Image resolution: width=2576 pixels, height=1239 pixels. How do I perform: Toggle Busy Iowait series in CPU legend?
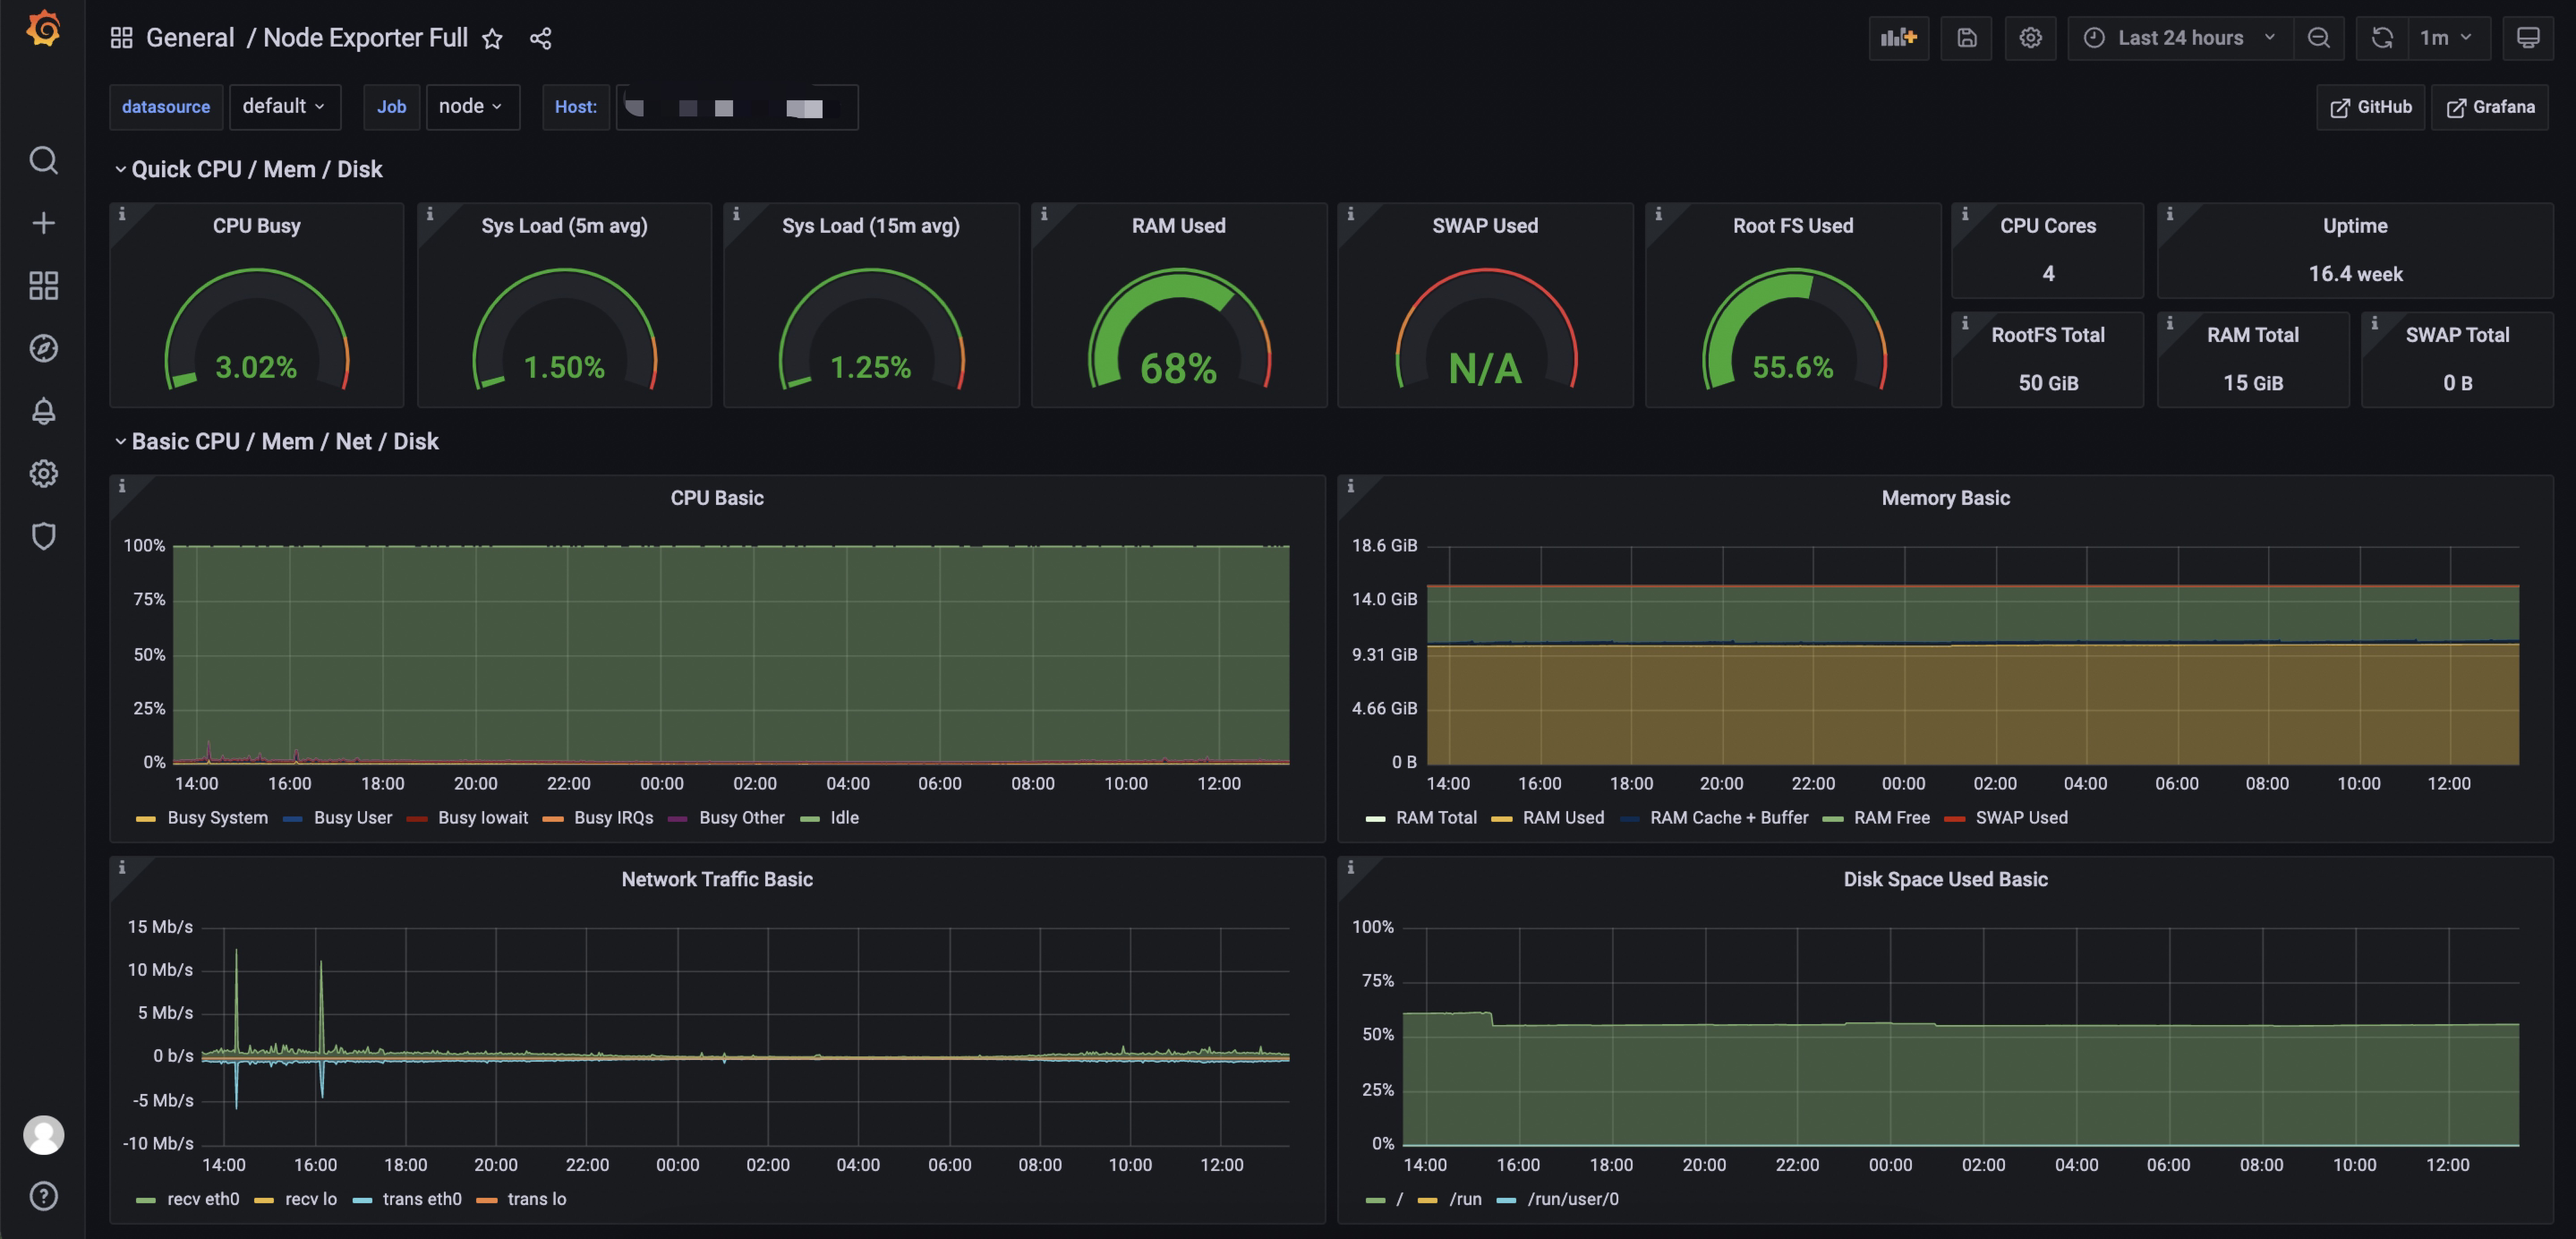(x=483, y=817)
